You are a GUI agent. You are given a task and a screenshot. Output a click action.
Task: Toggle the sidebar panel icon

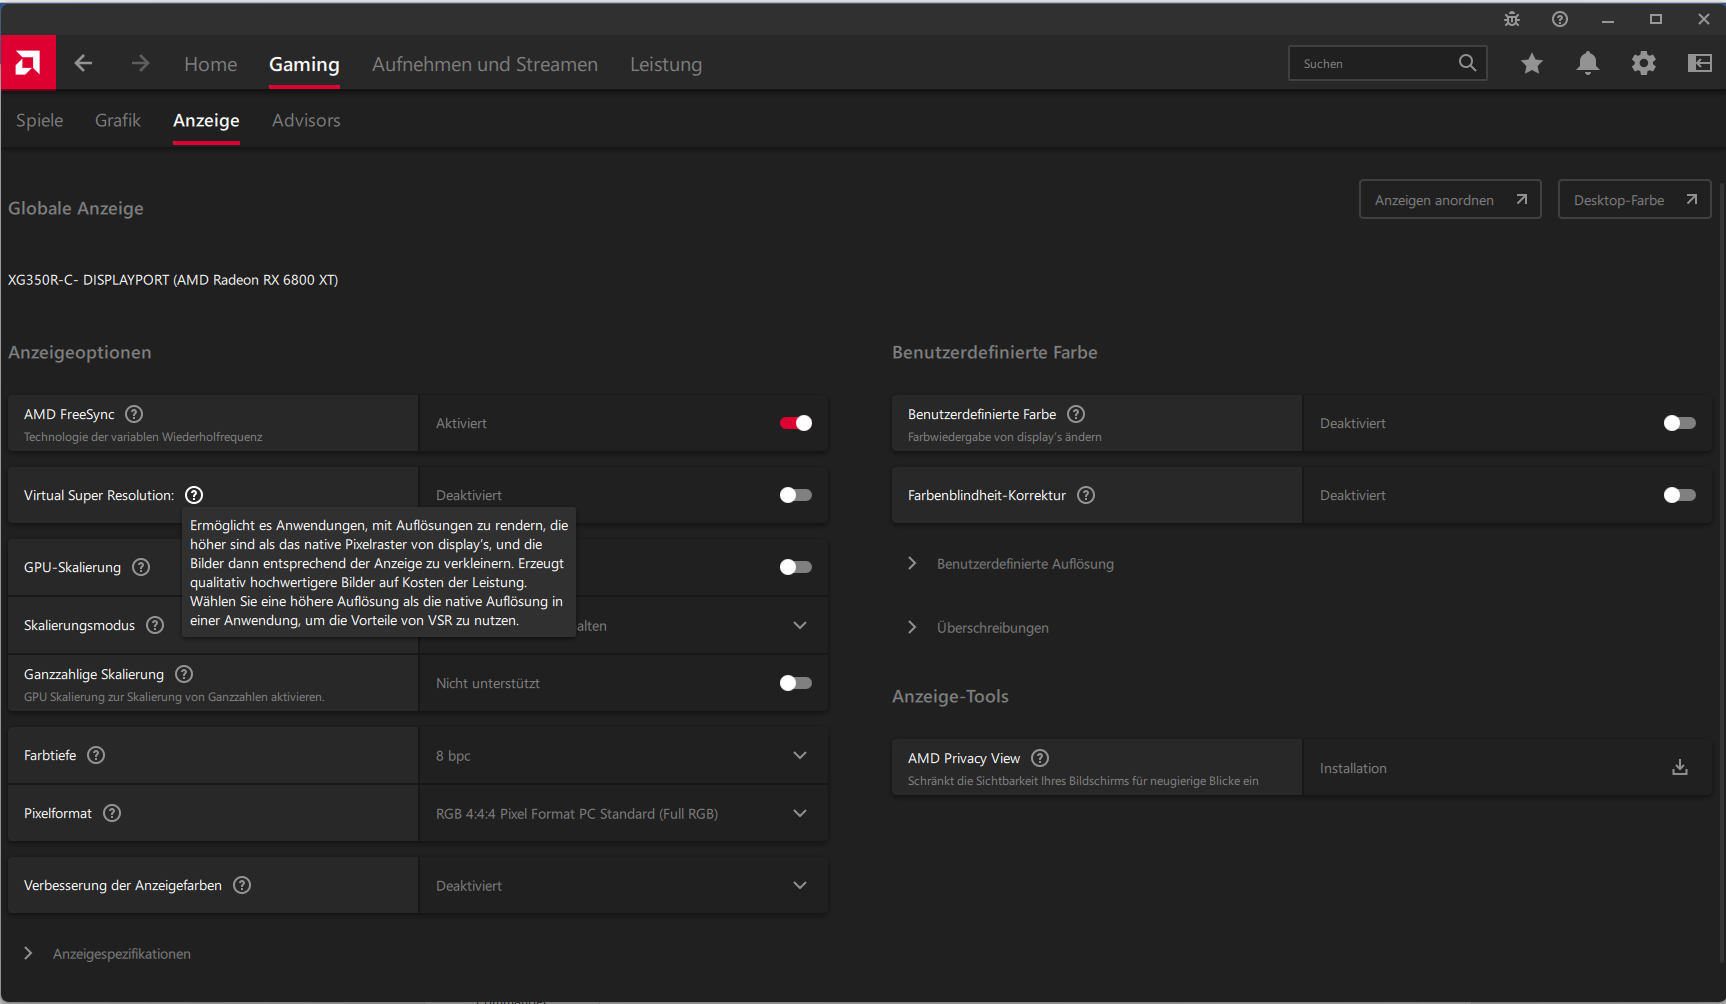[x=1699, y=64]
